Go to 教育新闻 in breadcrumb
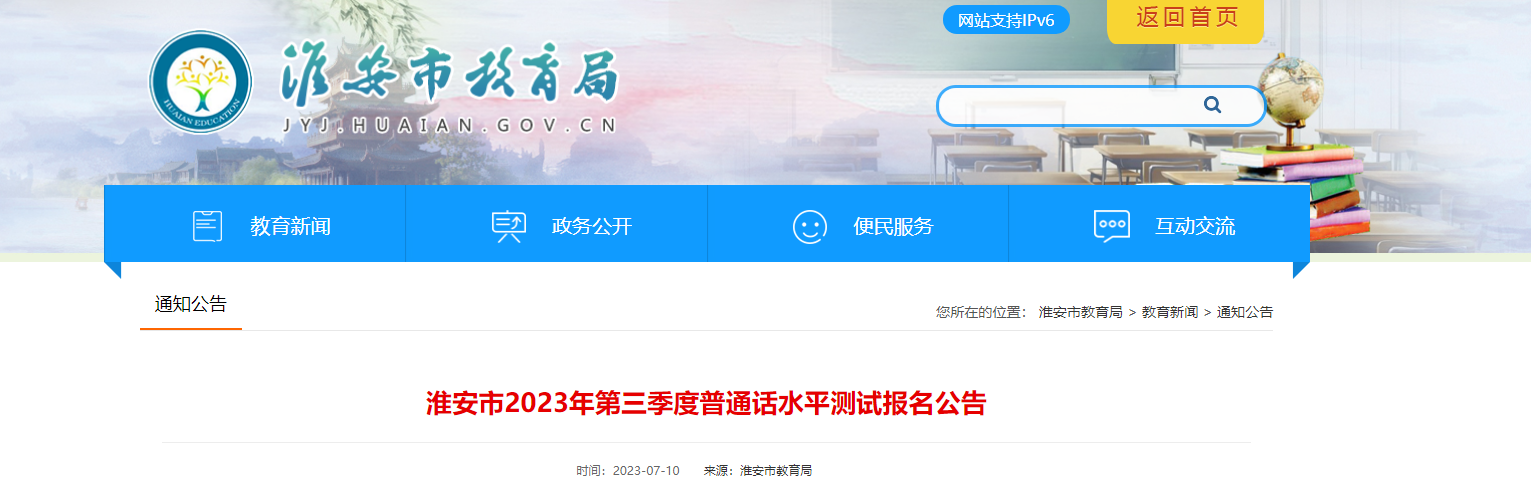The image size is (1531, 503). (x=1170, y=312)
